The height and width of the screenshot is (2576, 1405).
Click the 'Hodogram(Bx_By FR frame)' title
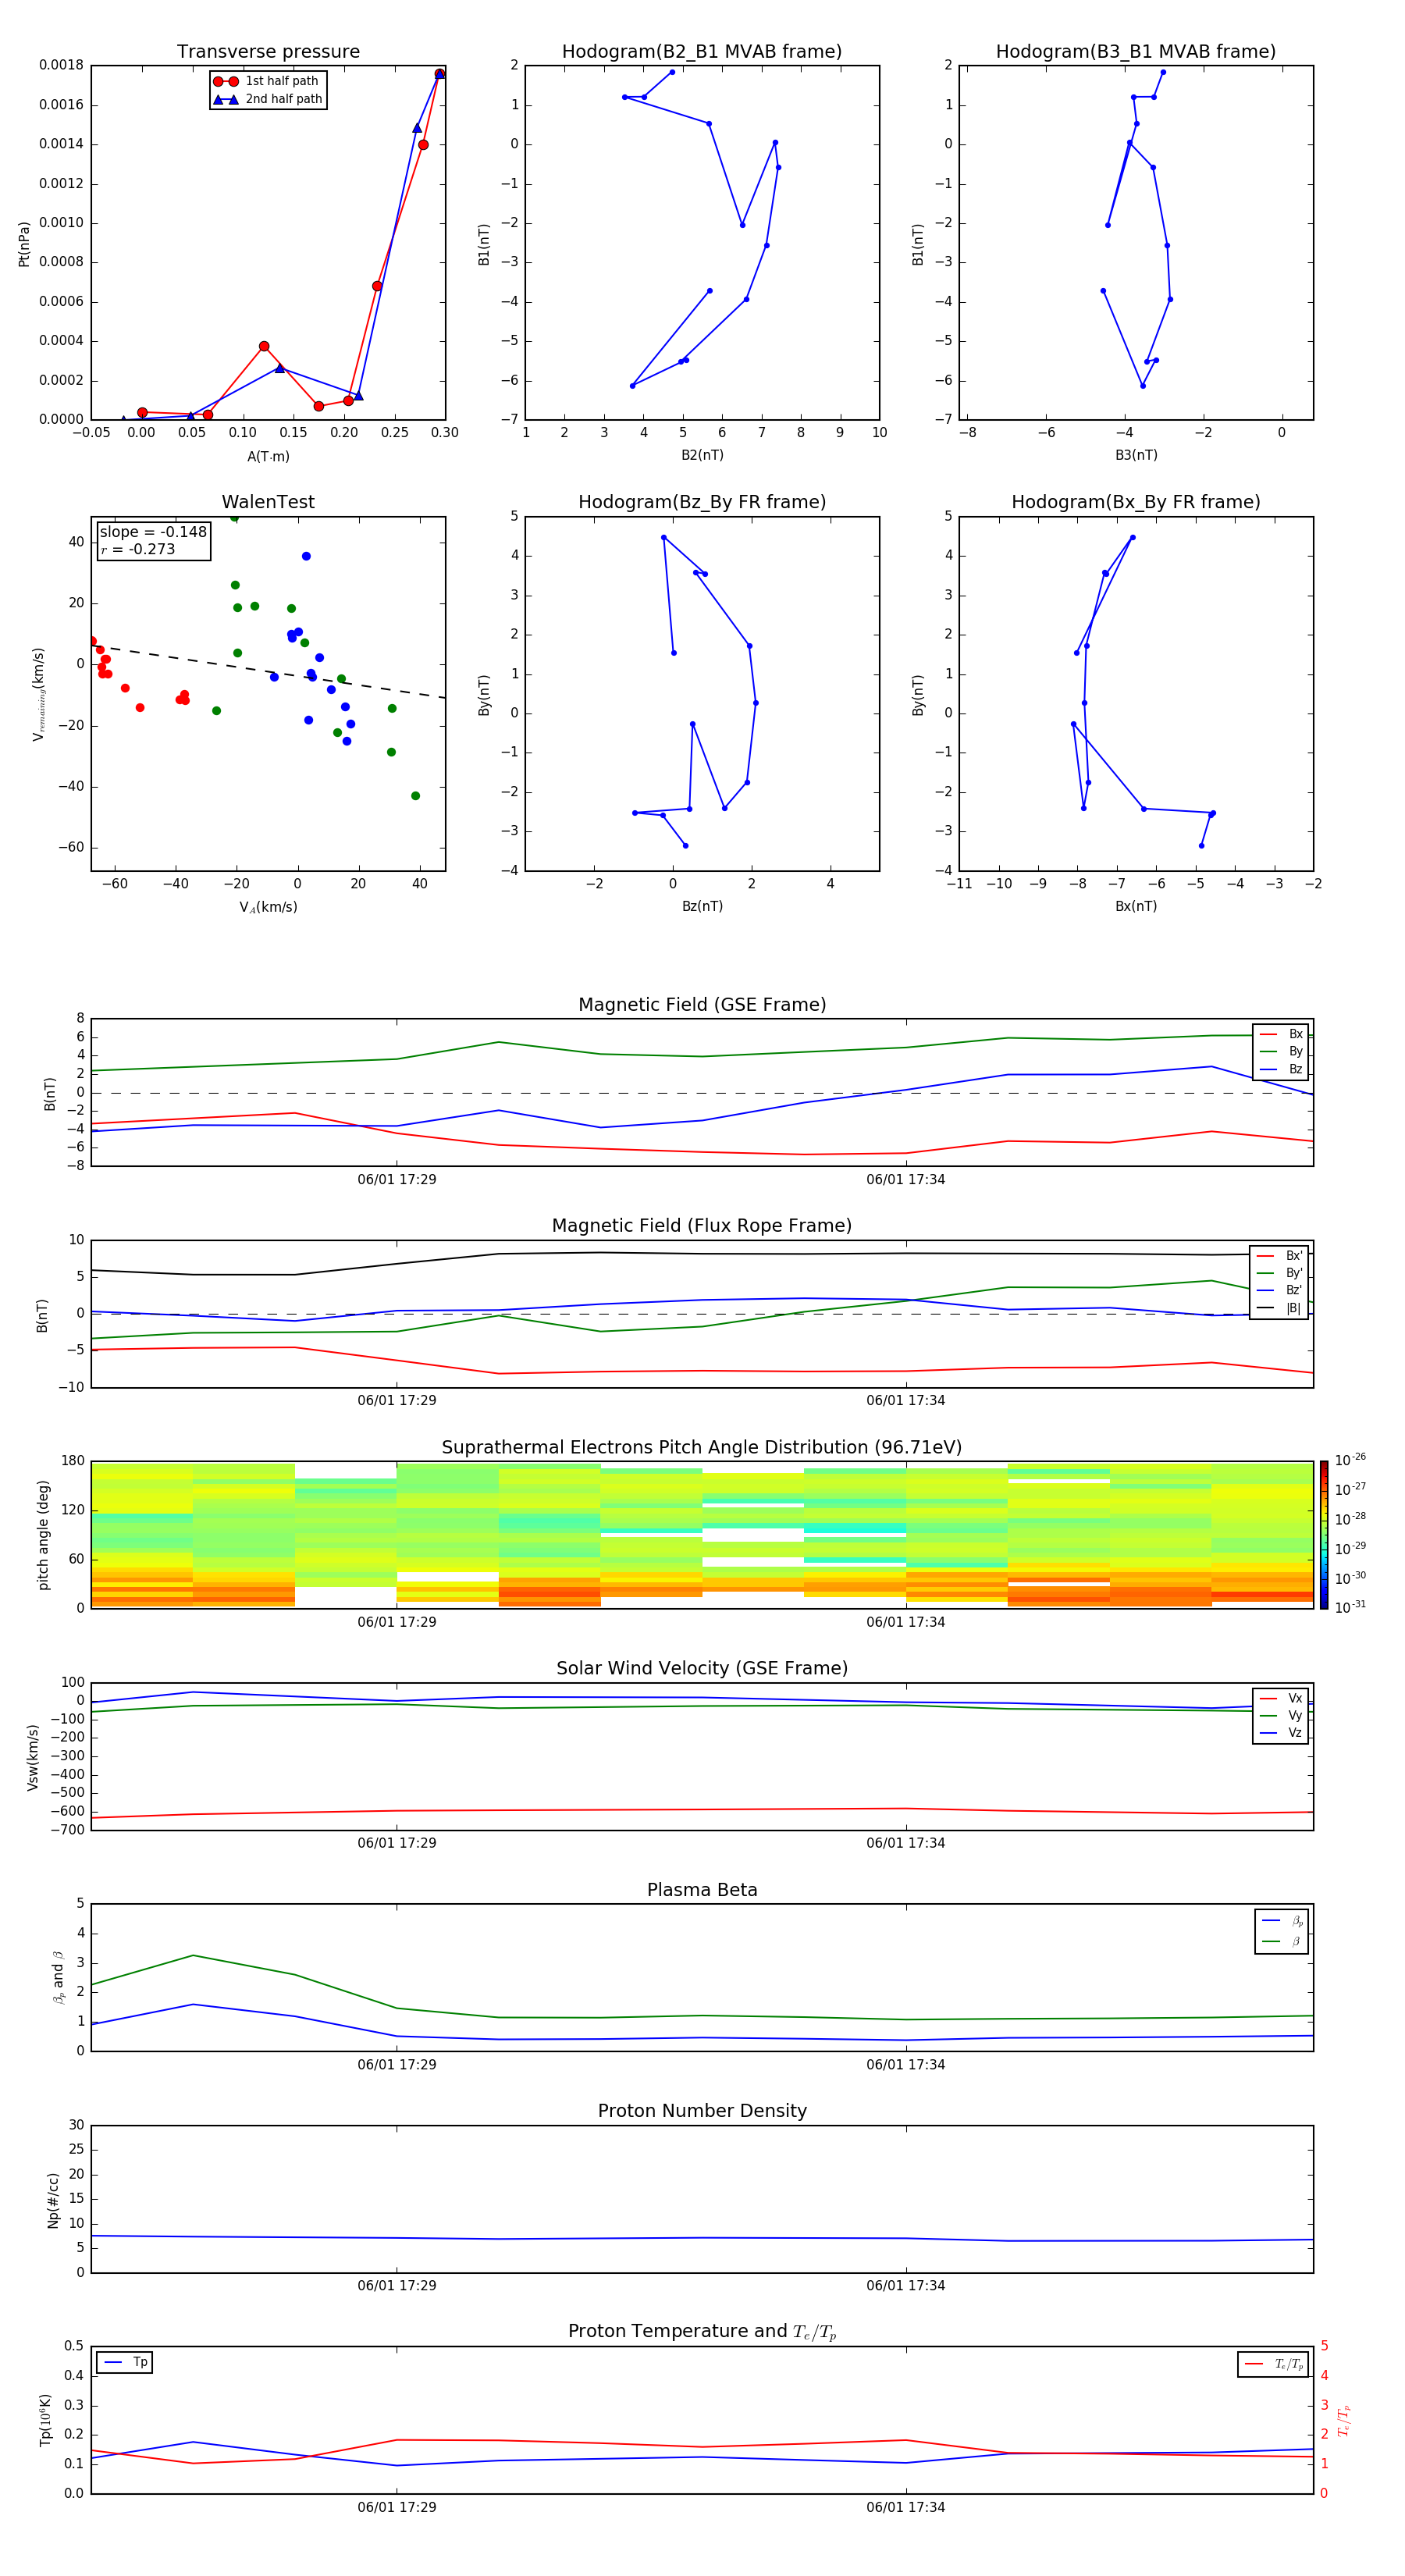(x=1136, y=502)
